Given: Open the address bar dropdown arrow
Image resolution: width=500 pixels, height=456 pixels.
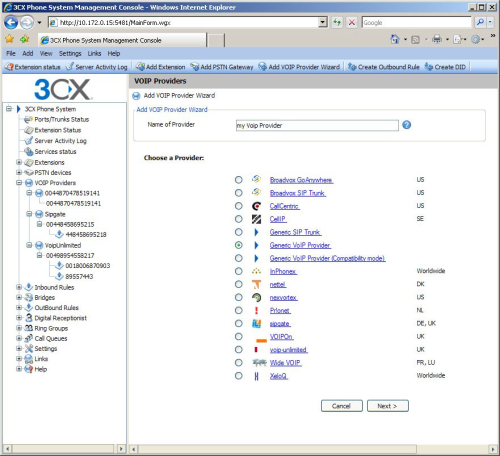Looking at the screenshot, I should click(323, 22).
